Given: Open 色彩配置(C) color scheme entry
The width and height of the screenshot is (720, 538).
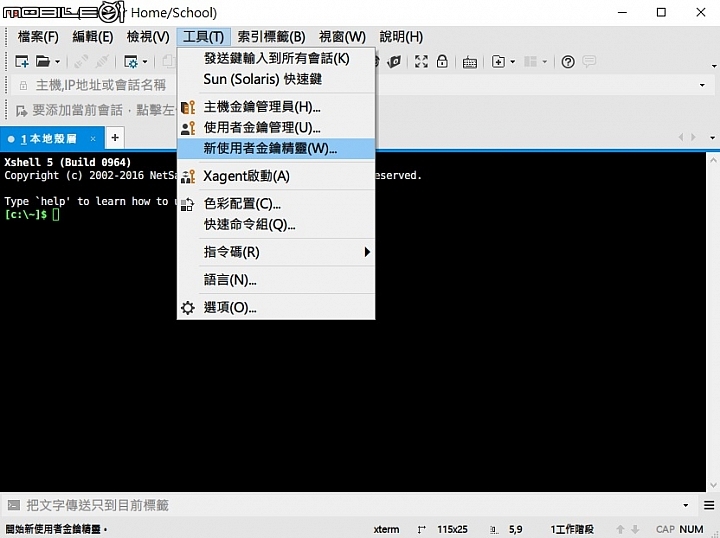Looking at the screenshot, I should [276, 204].
